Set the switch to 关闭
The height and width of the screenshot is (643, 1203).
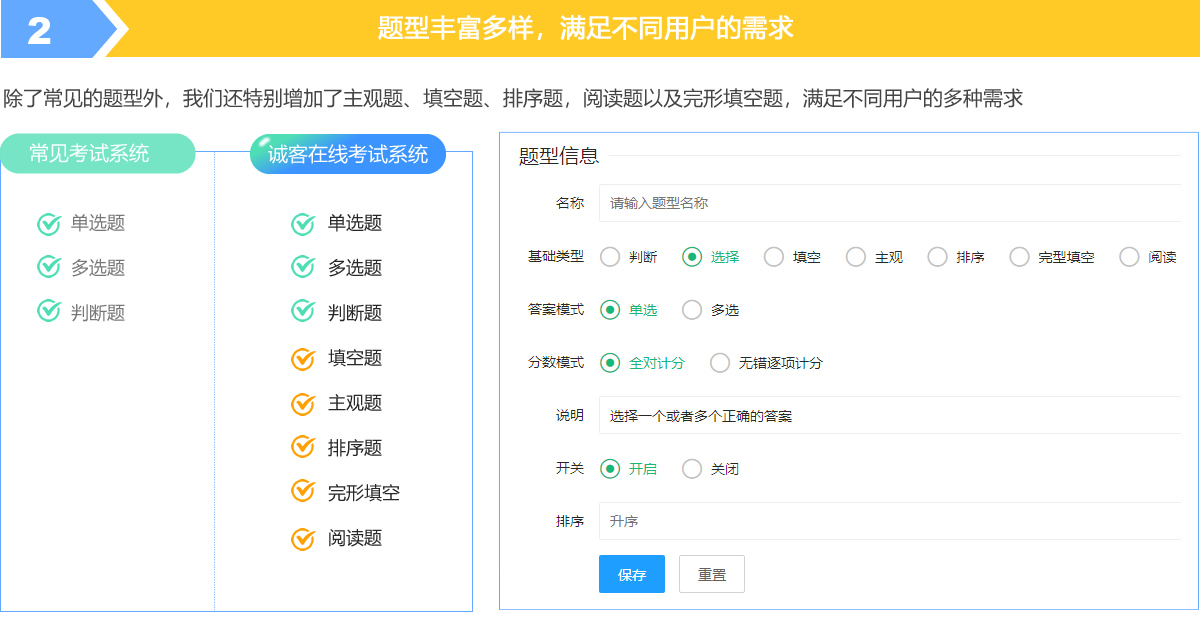click(692, 469)
